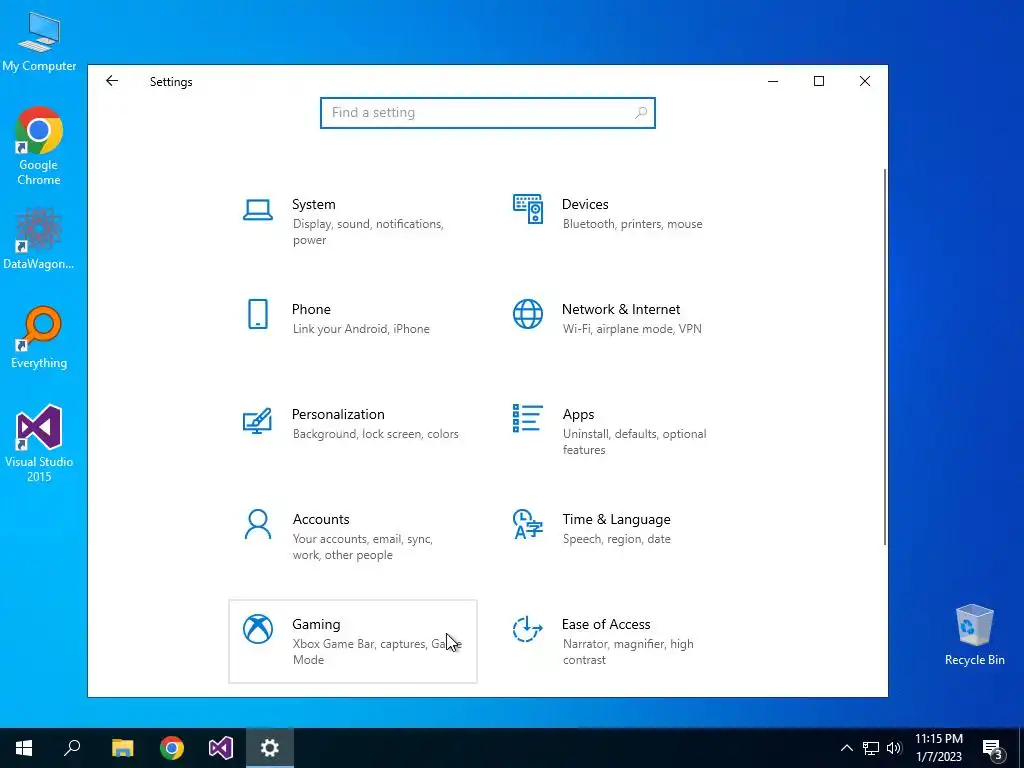Click the Phone settings icon
Image resolution: width=1024 pixels, height=768 pixels.
[x=258, y=314]
